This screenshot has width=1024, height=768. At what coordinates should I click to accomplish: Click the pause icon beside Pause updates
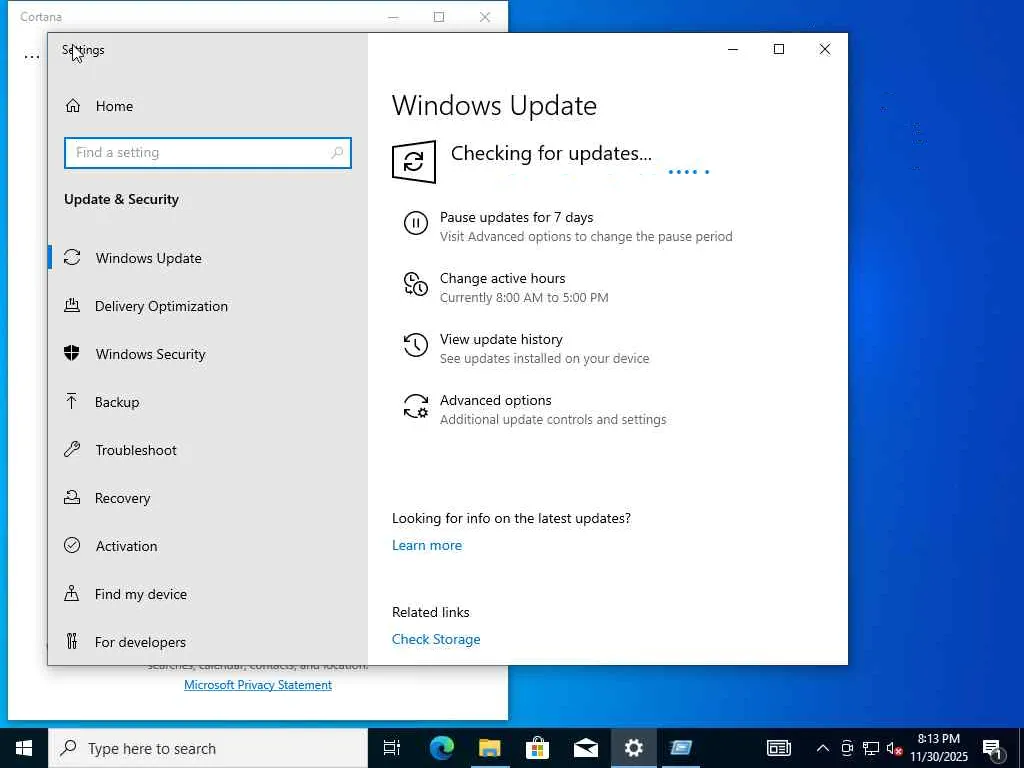click(x=416, y=223)
